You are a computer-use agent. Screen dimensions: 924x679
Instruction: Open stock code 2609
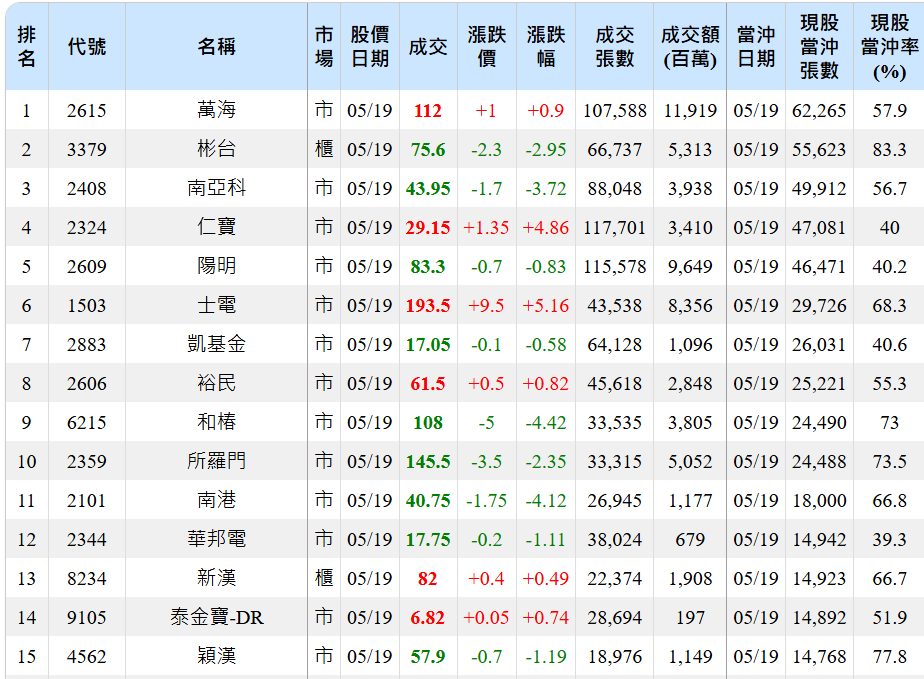(87, 266)
